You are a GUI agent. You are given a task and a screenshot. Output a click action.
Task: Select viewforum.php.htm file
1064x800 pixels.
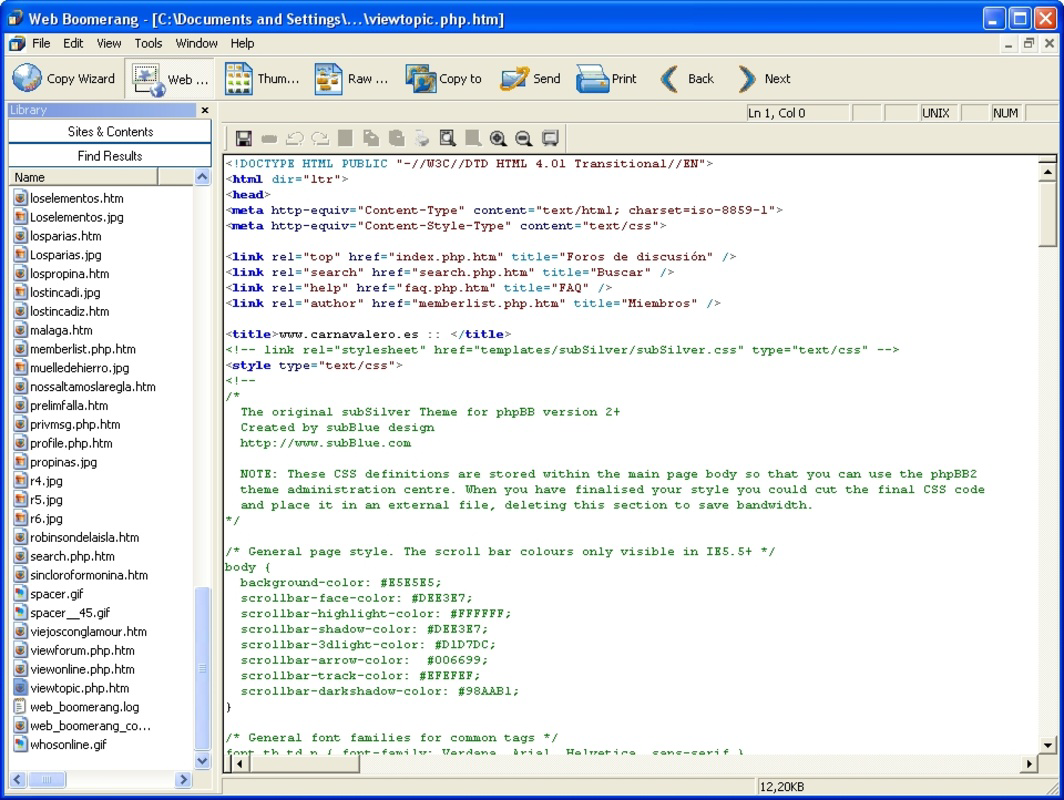click(x=75, y=650)
